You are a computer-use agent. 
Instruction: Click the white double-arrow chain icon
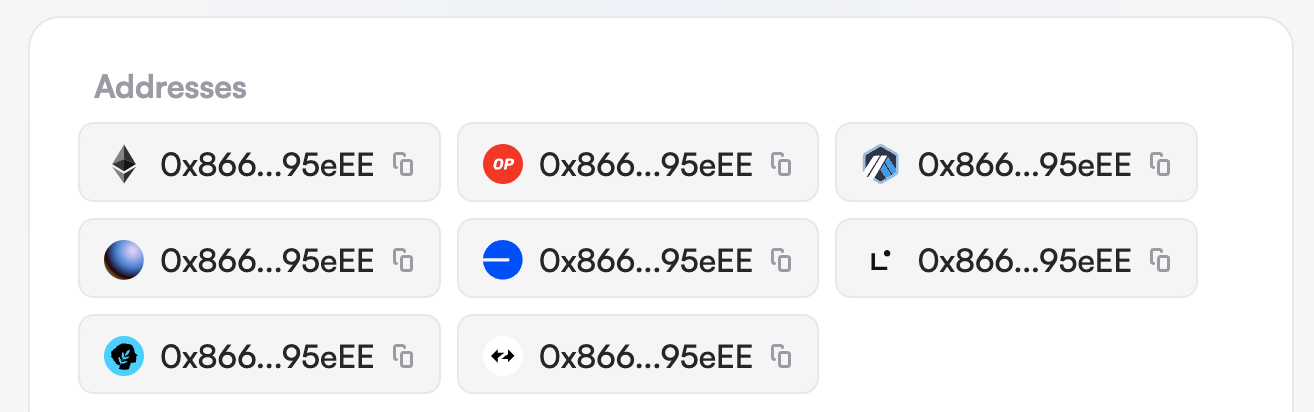pyautogui.click(x=502, y=356)
